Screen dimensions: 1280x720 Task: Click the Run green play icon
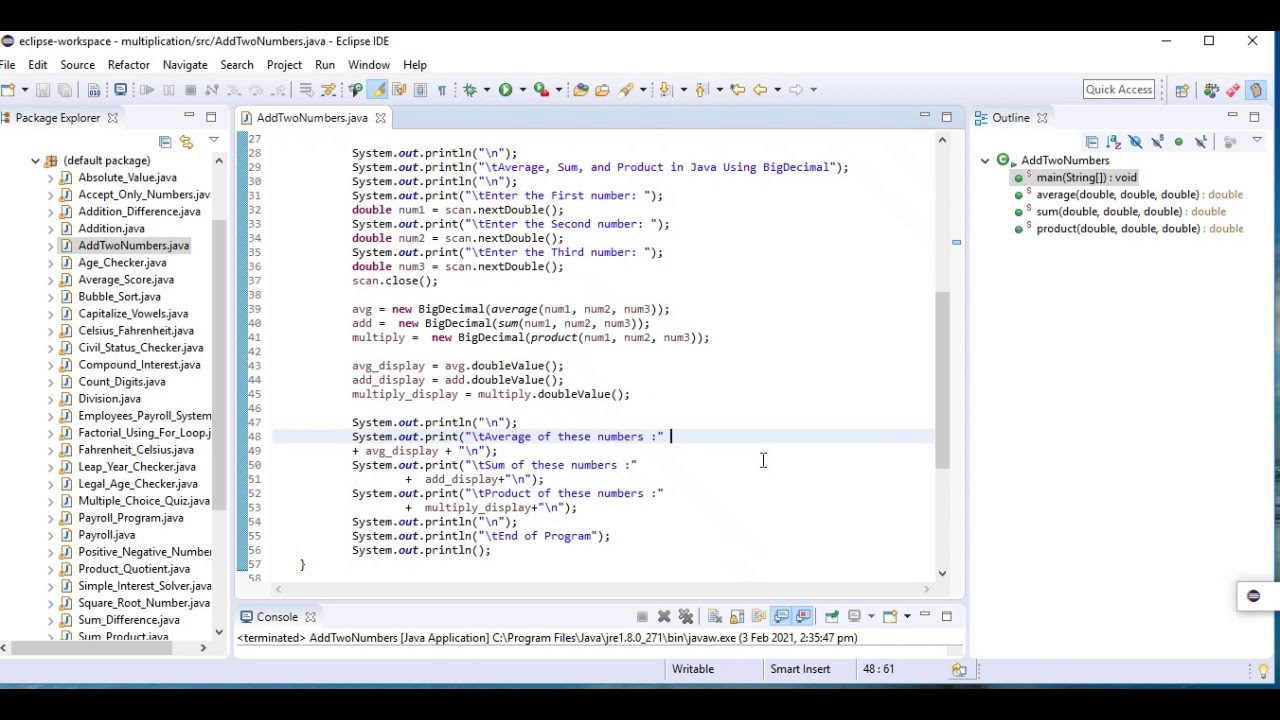[506, 90]
